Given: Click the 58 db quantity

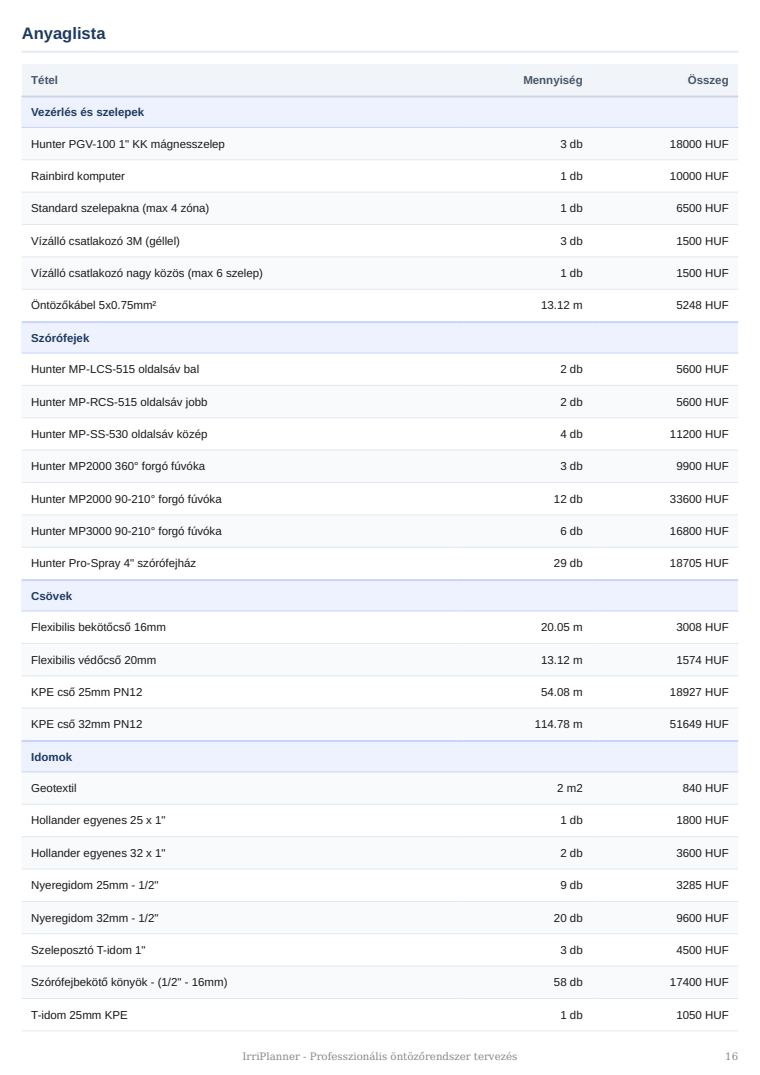Looking at the screenshot, I should 567,982.
